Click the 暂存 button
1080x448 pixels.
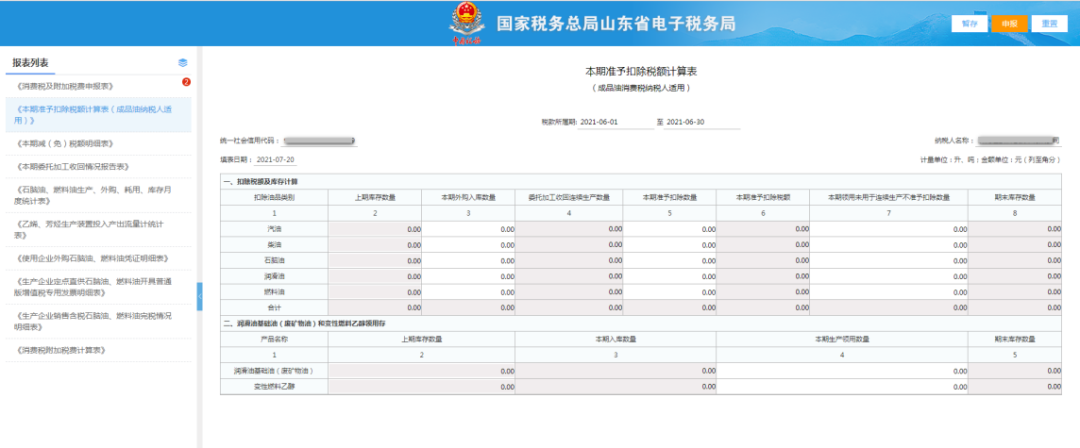[969, 23]
